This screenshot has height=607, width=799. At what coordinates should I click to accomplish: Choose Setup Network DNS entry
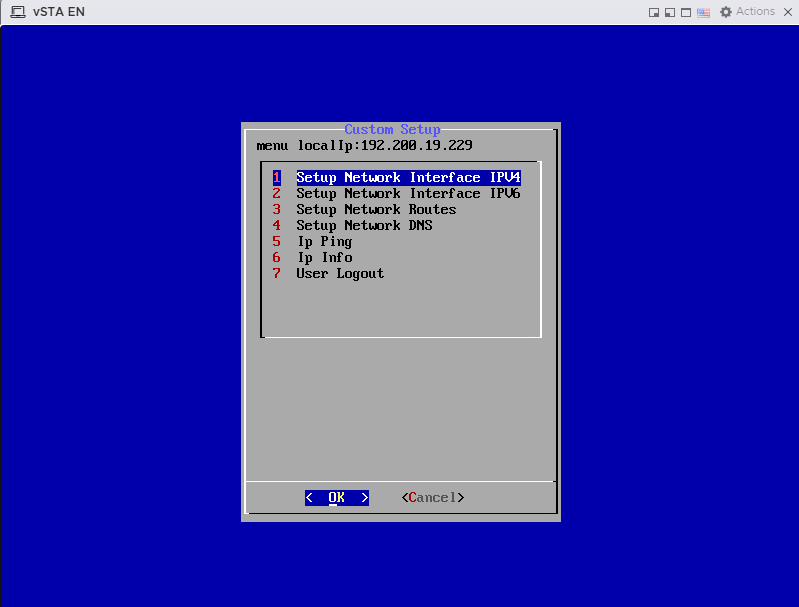(x=364, y=226)
